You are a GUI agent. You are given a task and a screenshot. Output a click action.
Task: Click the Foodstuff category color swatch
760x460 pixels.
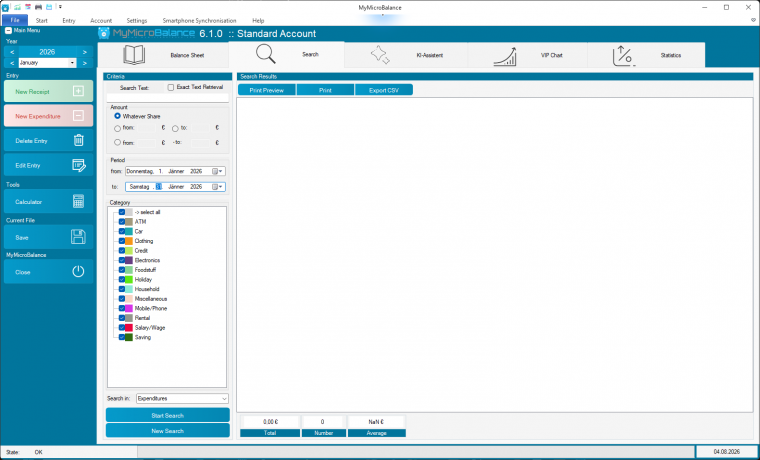(129, 270)
